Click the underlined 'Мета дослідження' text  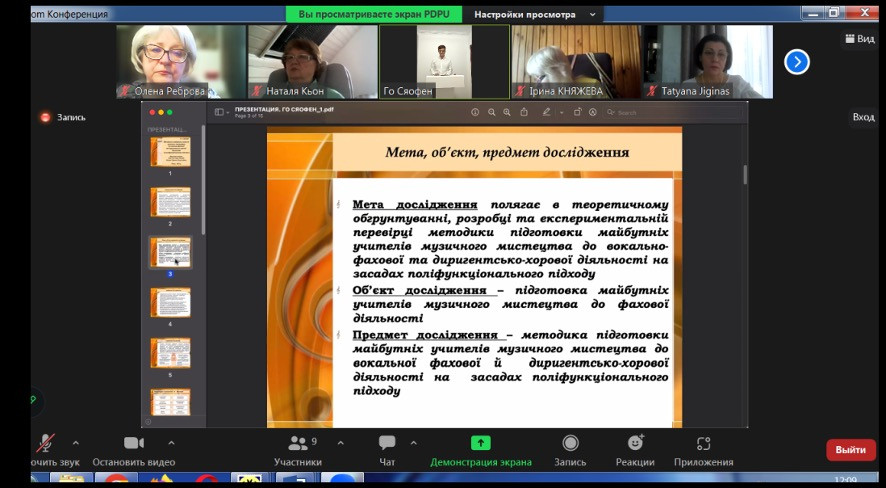415,204
